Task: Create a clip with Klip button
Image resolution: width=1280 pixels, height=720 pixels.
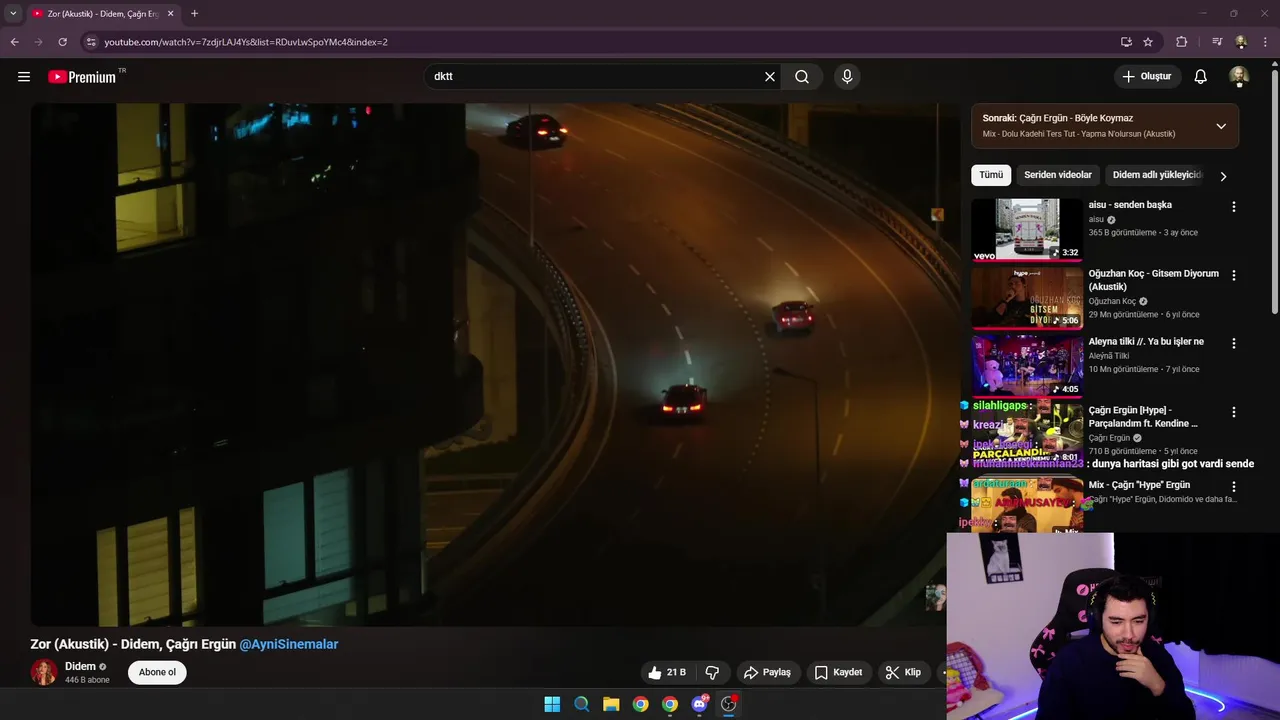Action: [903, 672]
